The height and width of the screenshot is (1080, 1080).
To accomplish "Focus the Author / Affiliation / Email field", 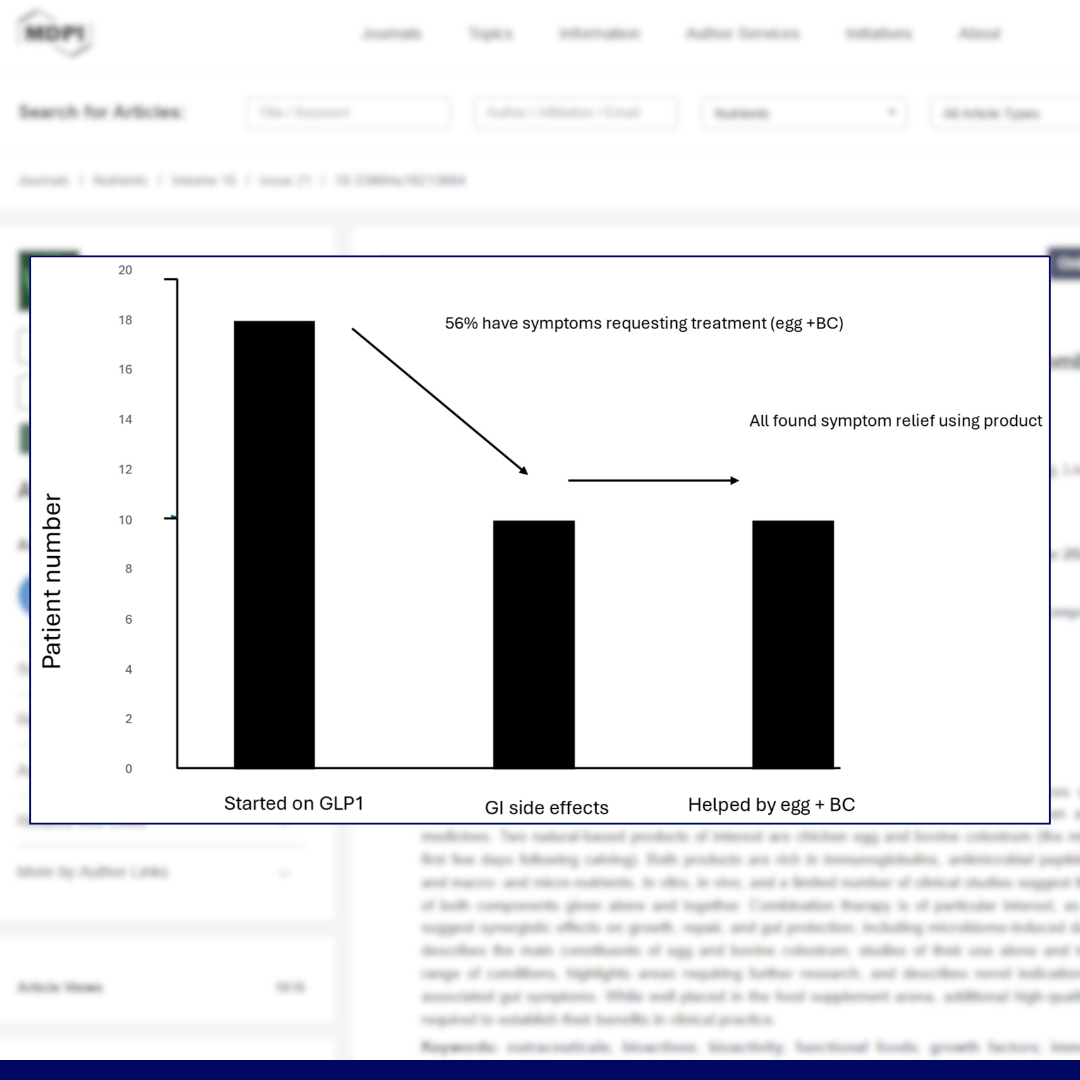I will tap(575, 112).
